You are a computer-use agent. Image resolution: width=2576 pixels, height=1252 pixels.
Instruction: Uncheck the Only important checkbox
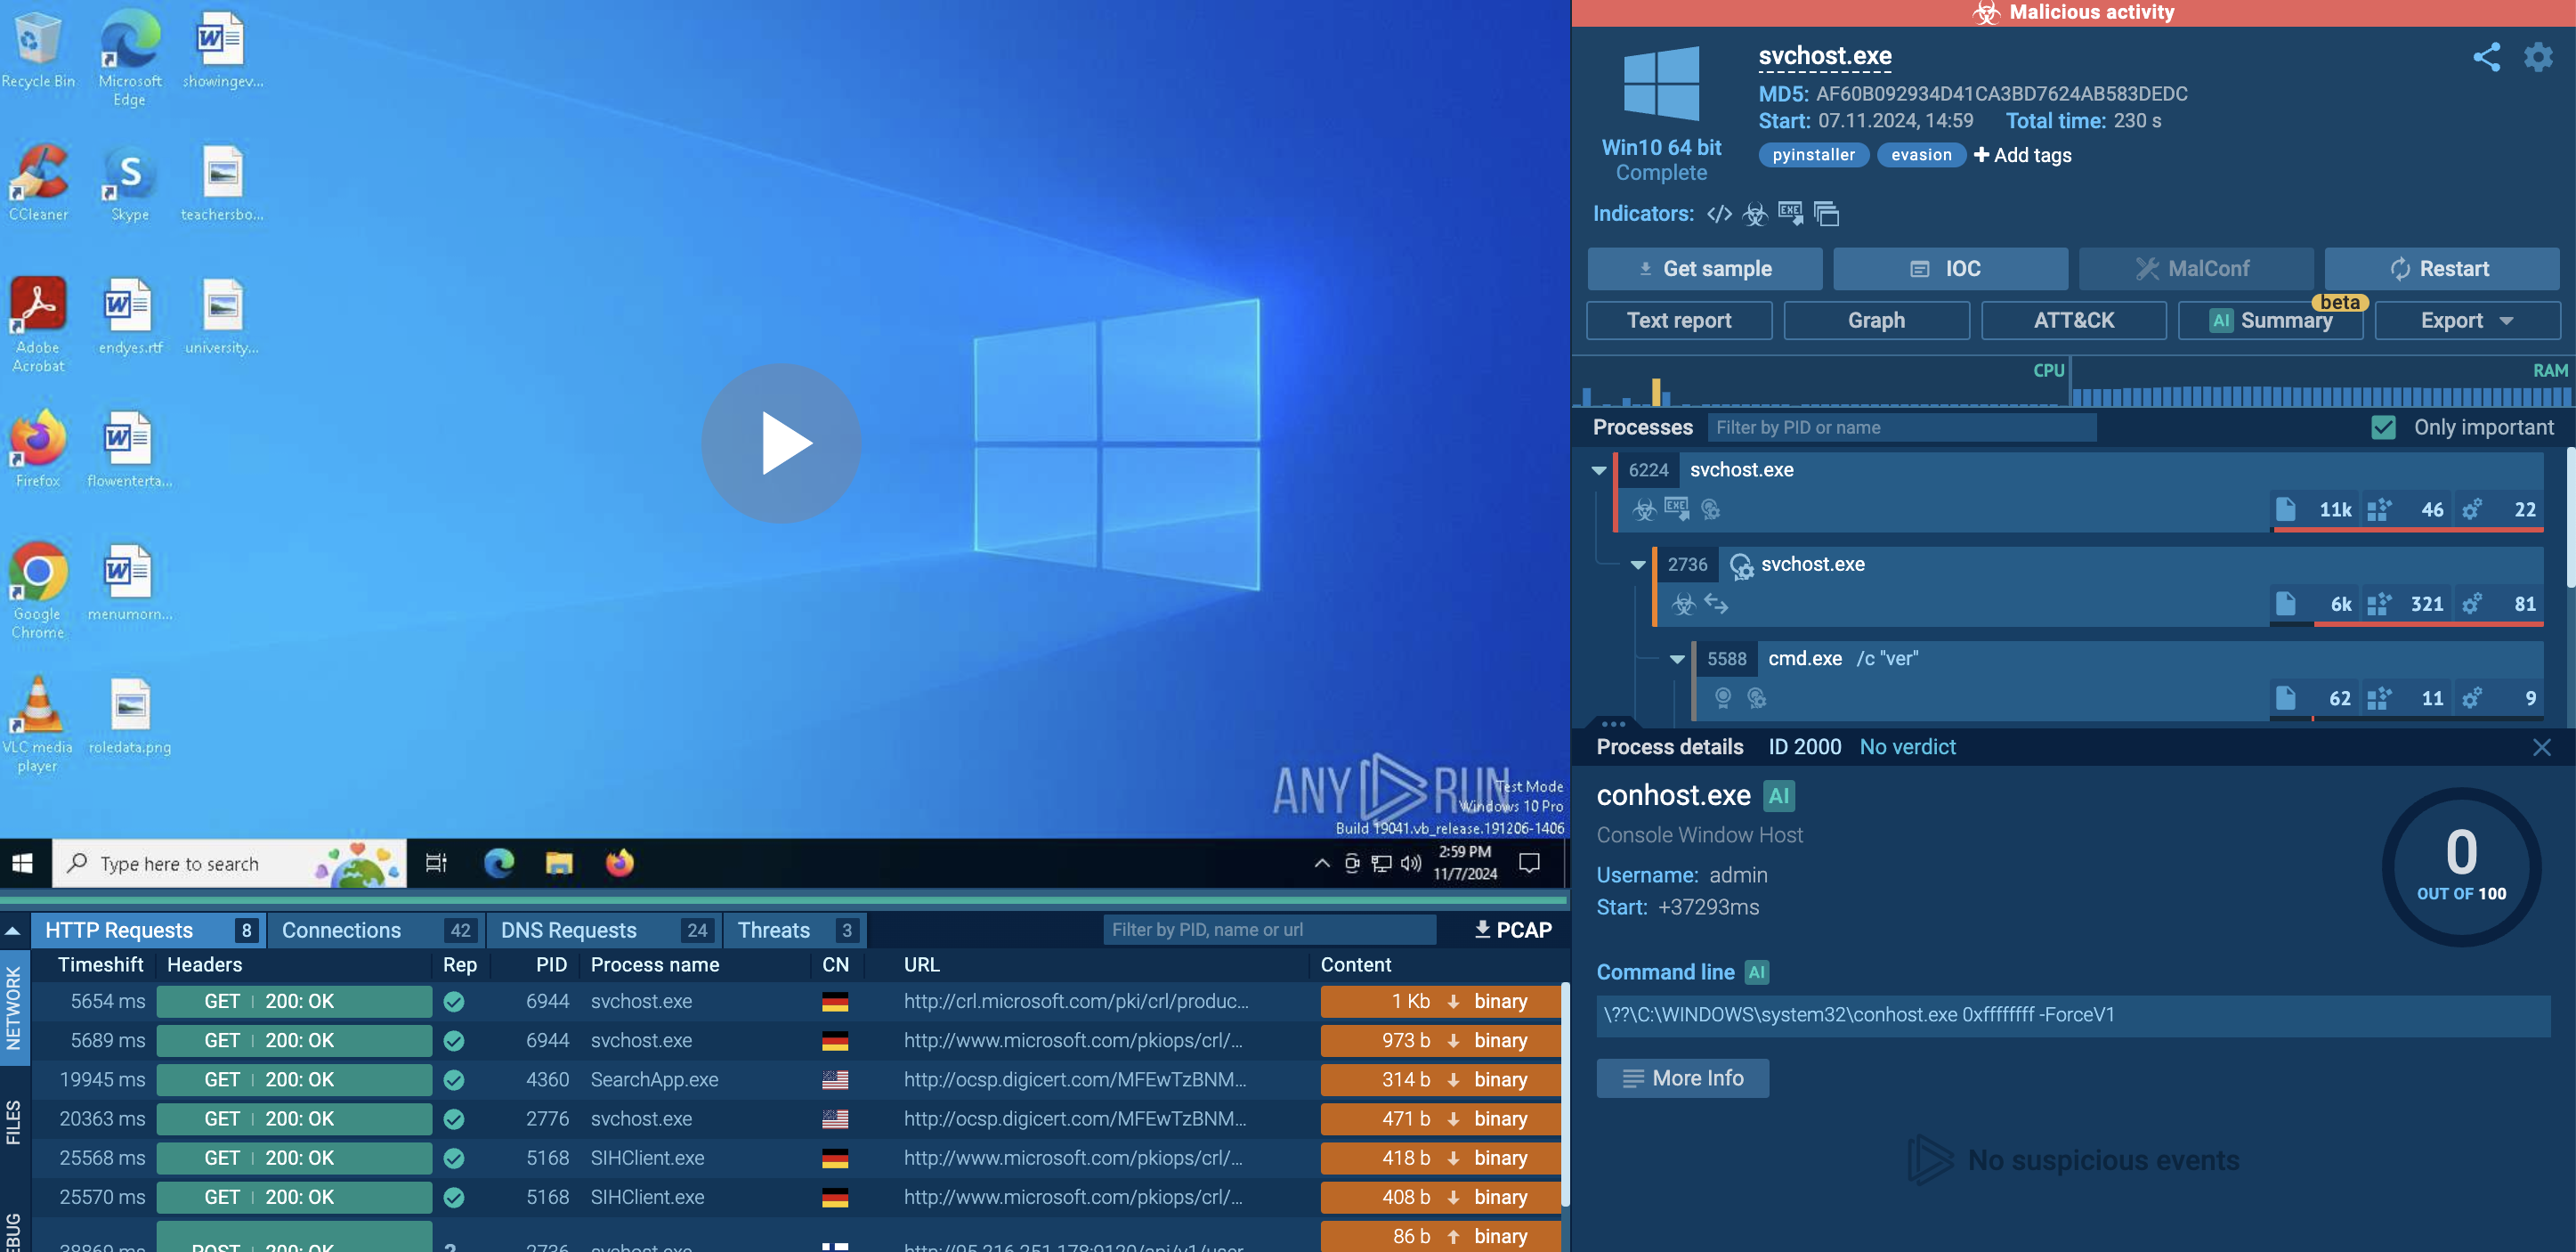[2383, 428]
